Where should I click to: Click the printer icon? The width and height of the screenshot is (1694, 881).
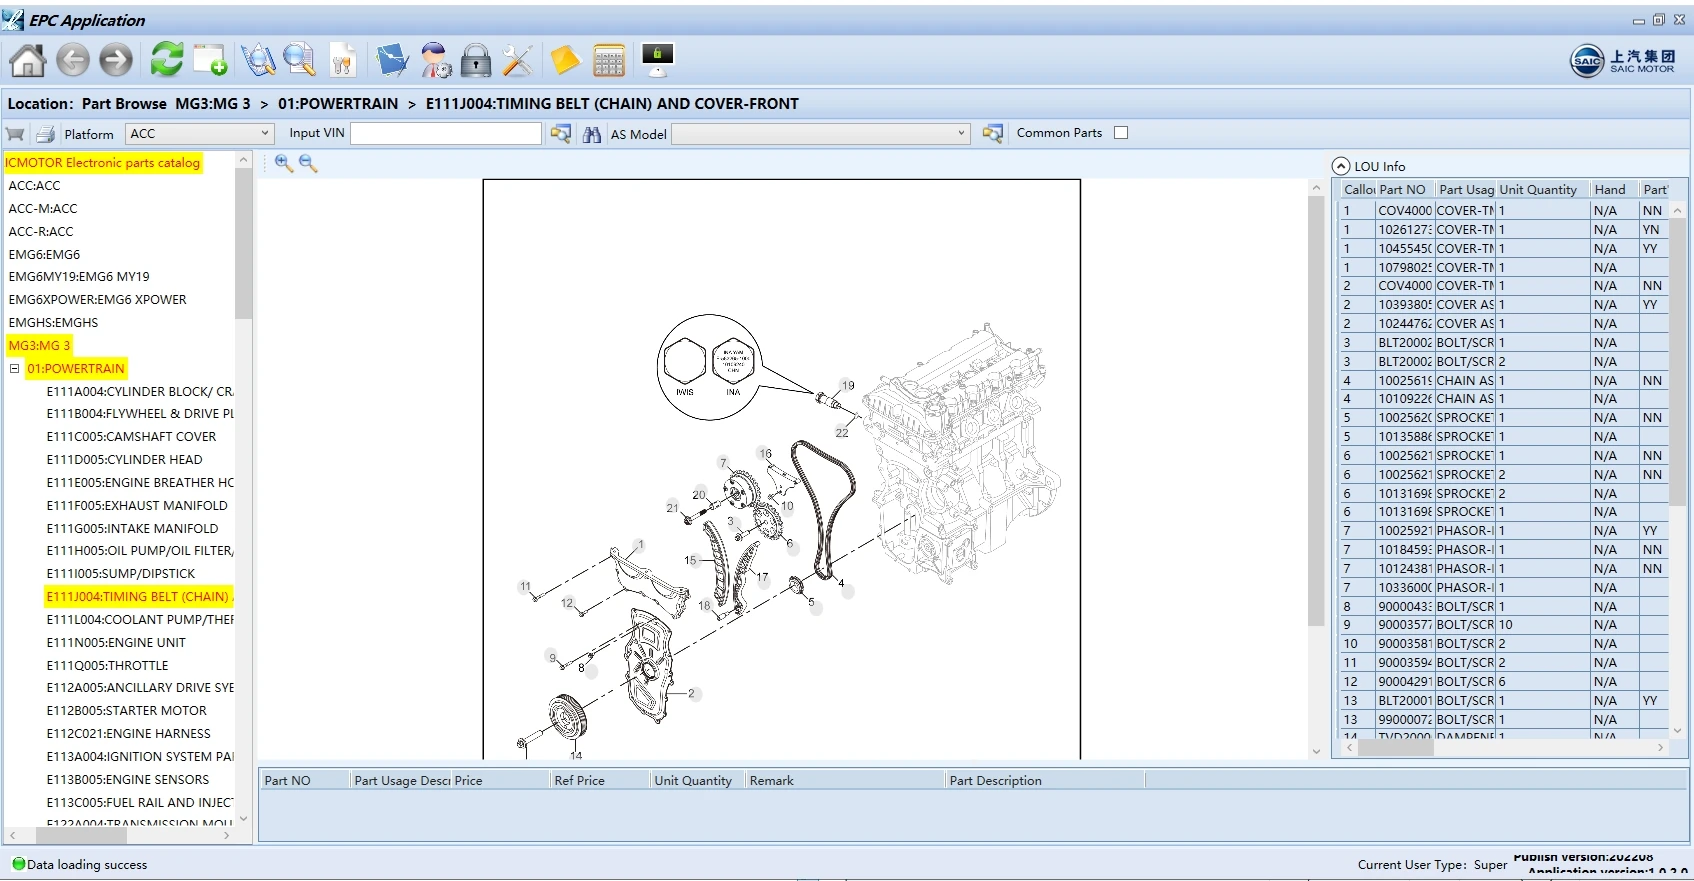pos(45,134)
